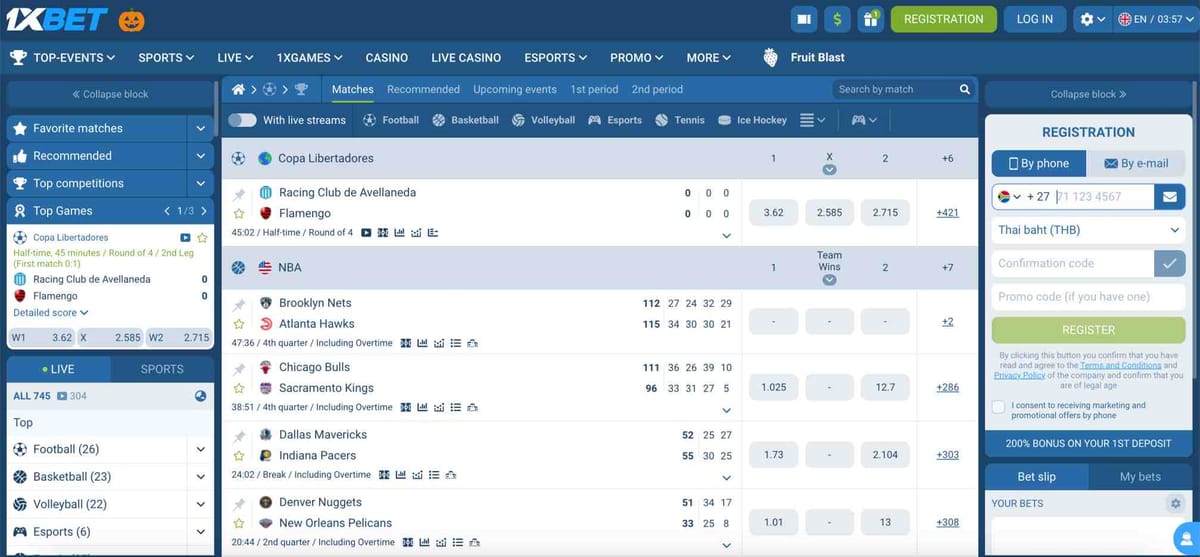Star the Copa Libertadores Top Games card
The image size is (1200, 557).
[202, 238]
